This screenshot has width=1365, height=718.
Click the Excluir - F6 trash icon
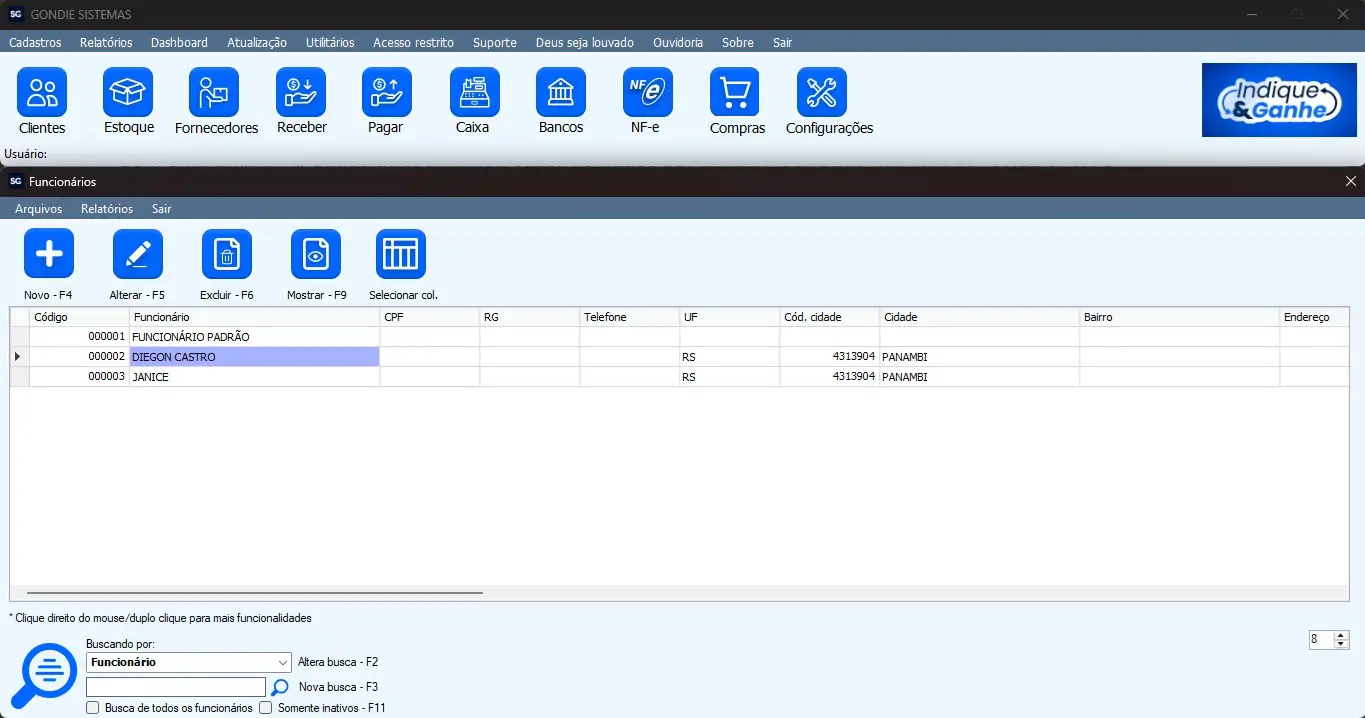tap(227, 254)
